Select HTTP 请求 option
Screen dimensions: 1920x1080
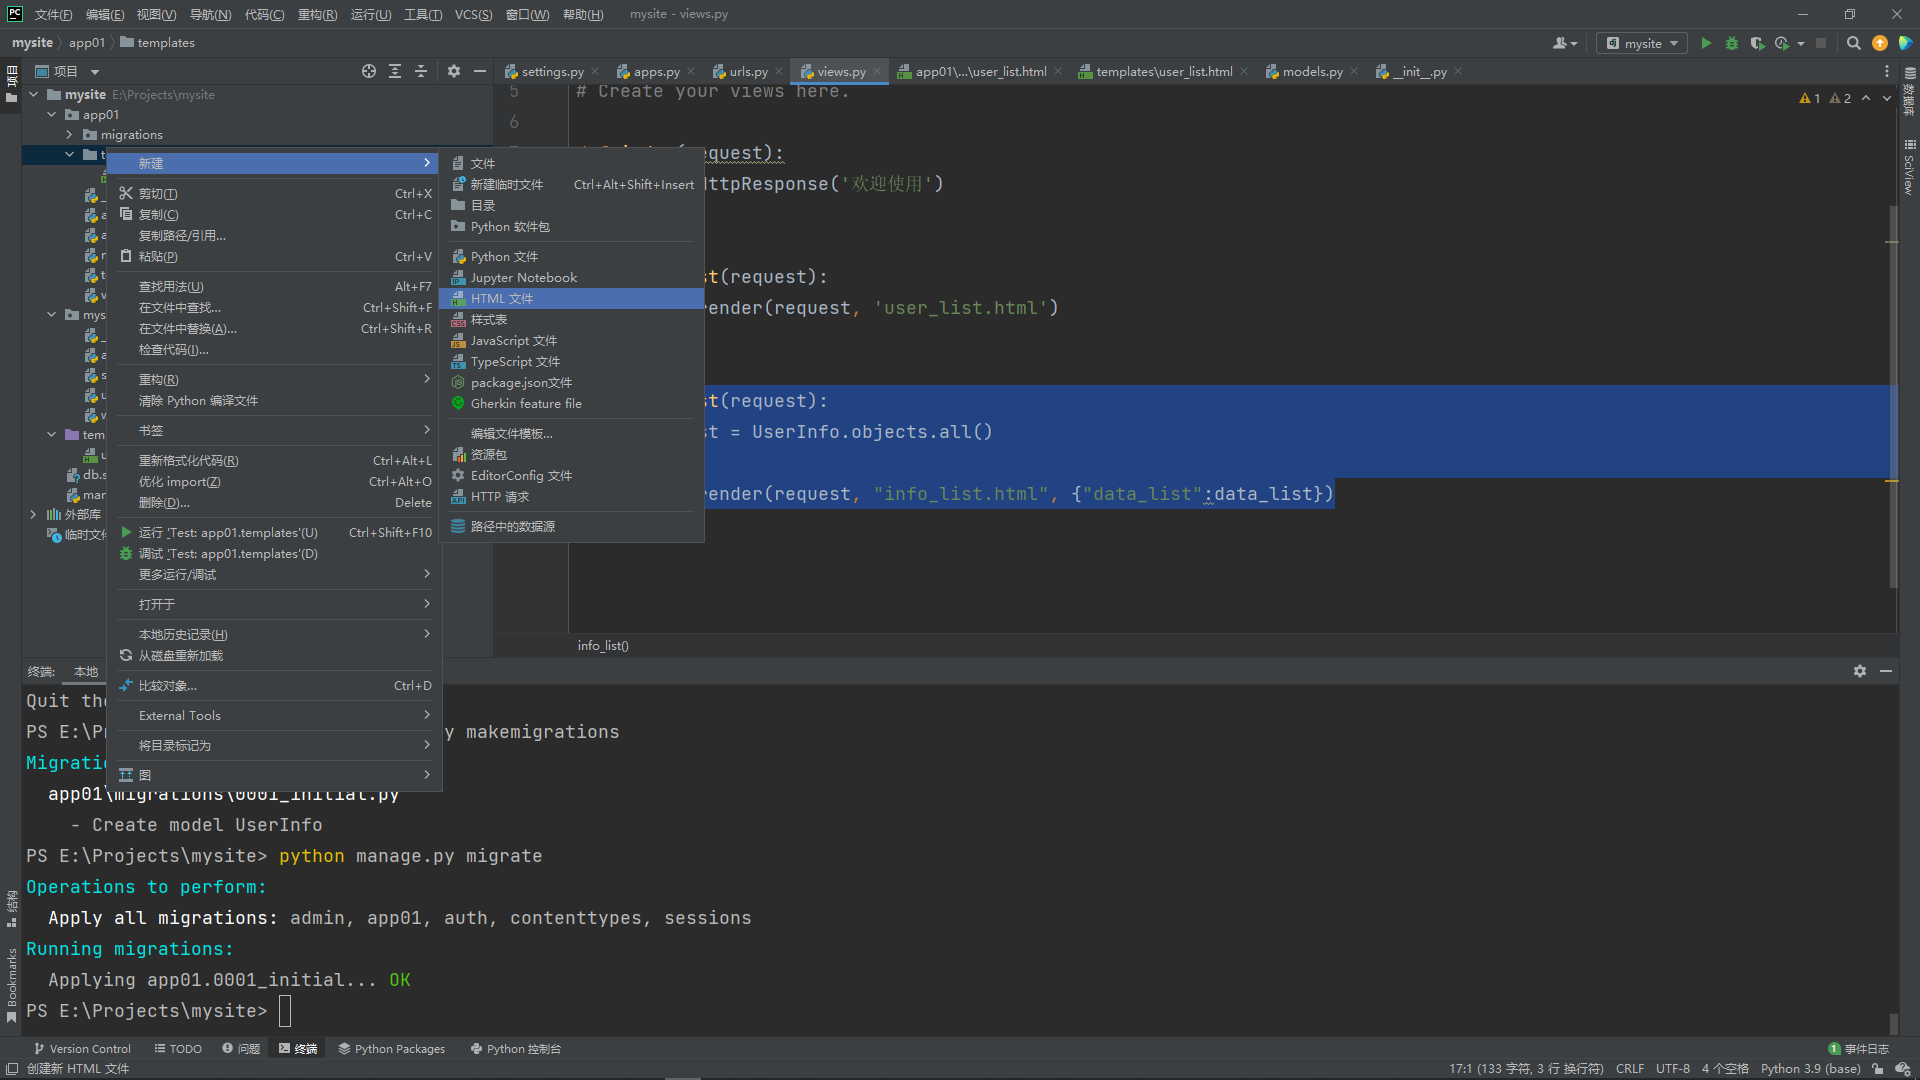(571, 496)
